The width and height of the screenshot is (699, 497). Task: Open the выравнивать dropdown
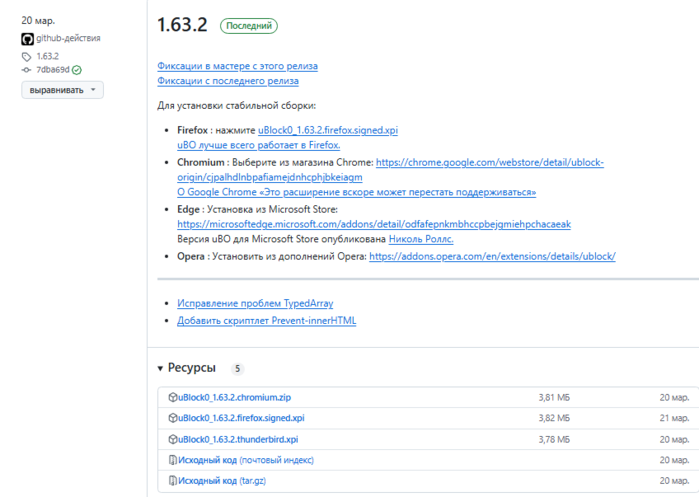tap(62, 90)
